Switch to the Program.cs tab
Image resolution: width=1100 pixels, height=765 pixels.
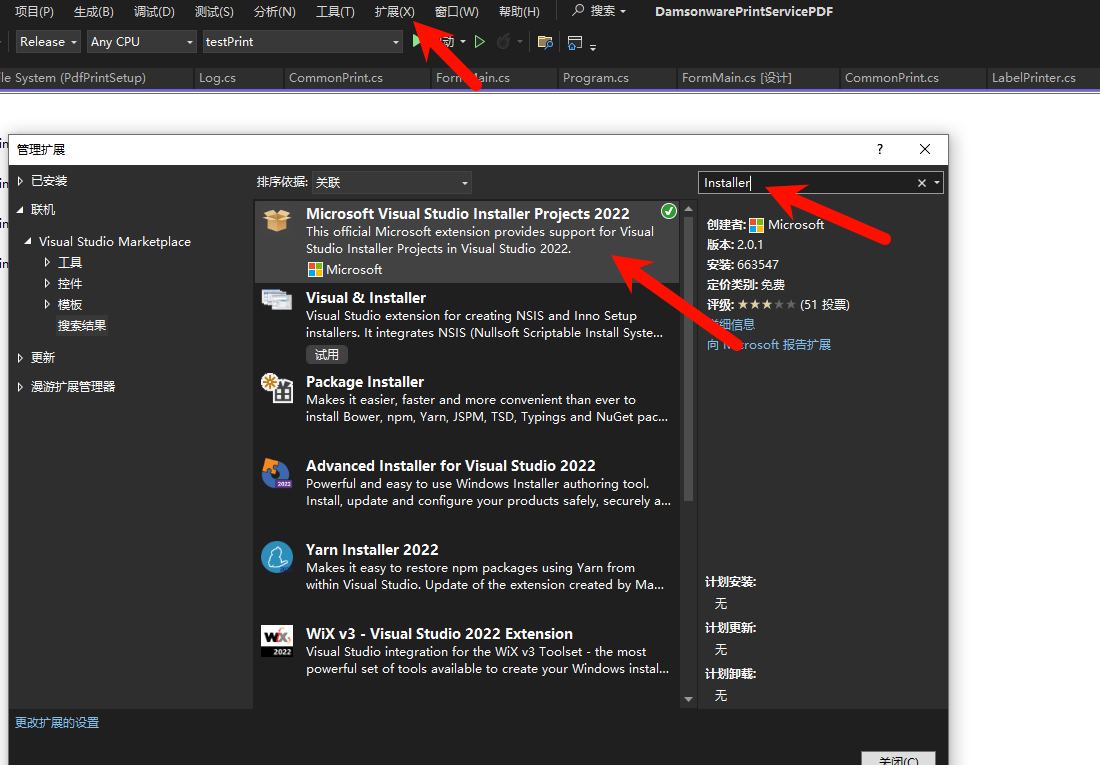[x=596, y=78]
